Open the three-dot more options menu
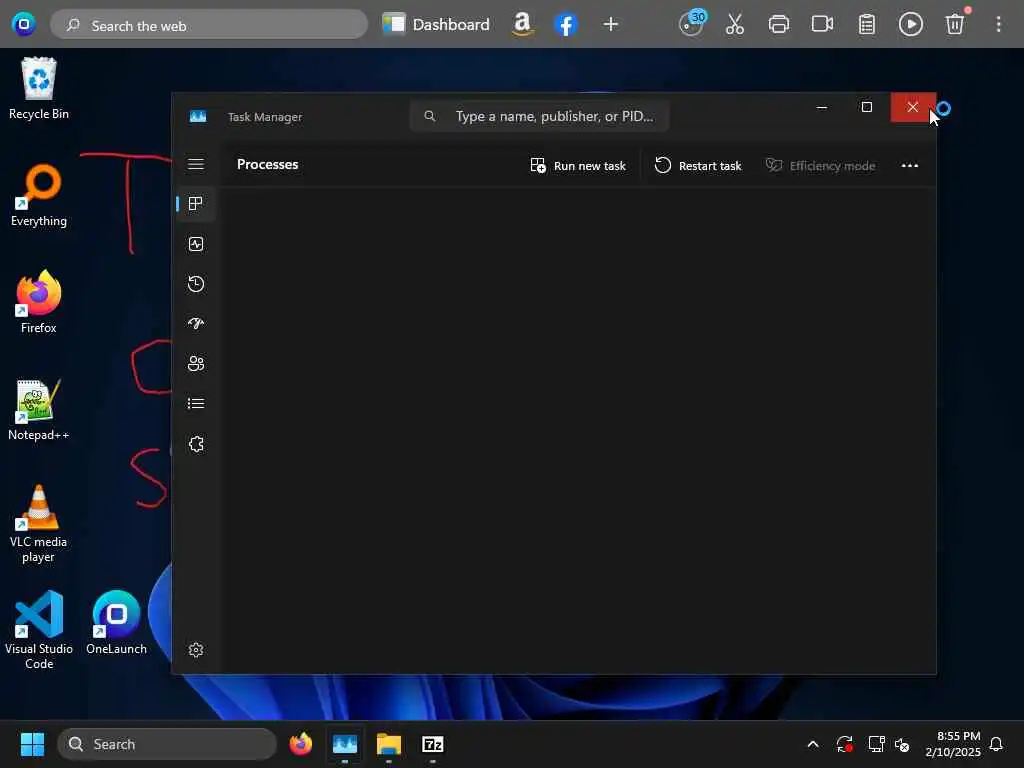 click(x=910, y=166)
